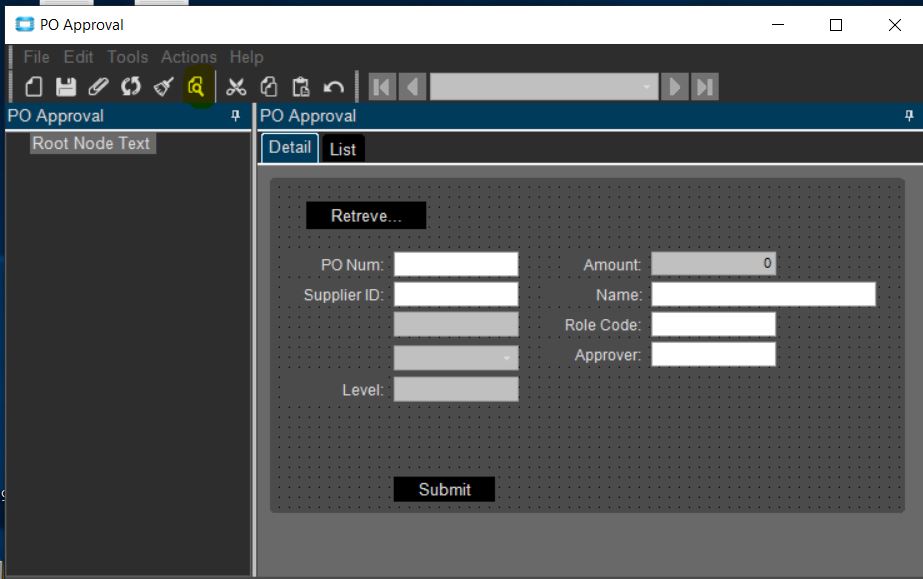Click the Undo arrow icon
The width and height of the screenshot is (923, 579).
click(x=334, y=87)
